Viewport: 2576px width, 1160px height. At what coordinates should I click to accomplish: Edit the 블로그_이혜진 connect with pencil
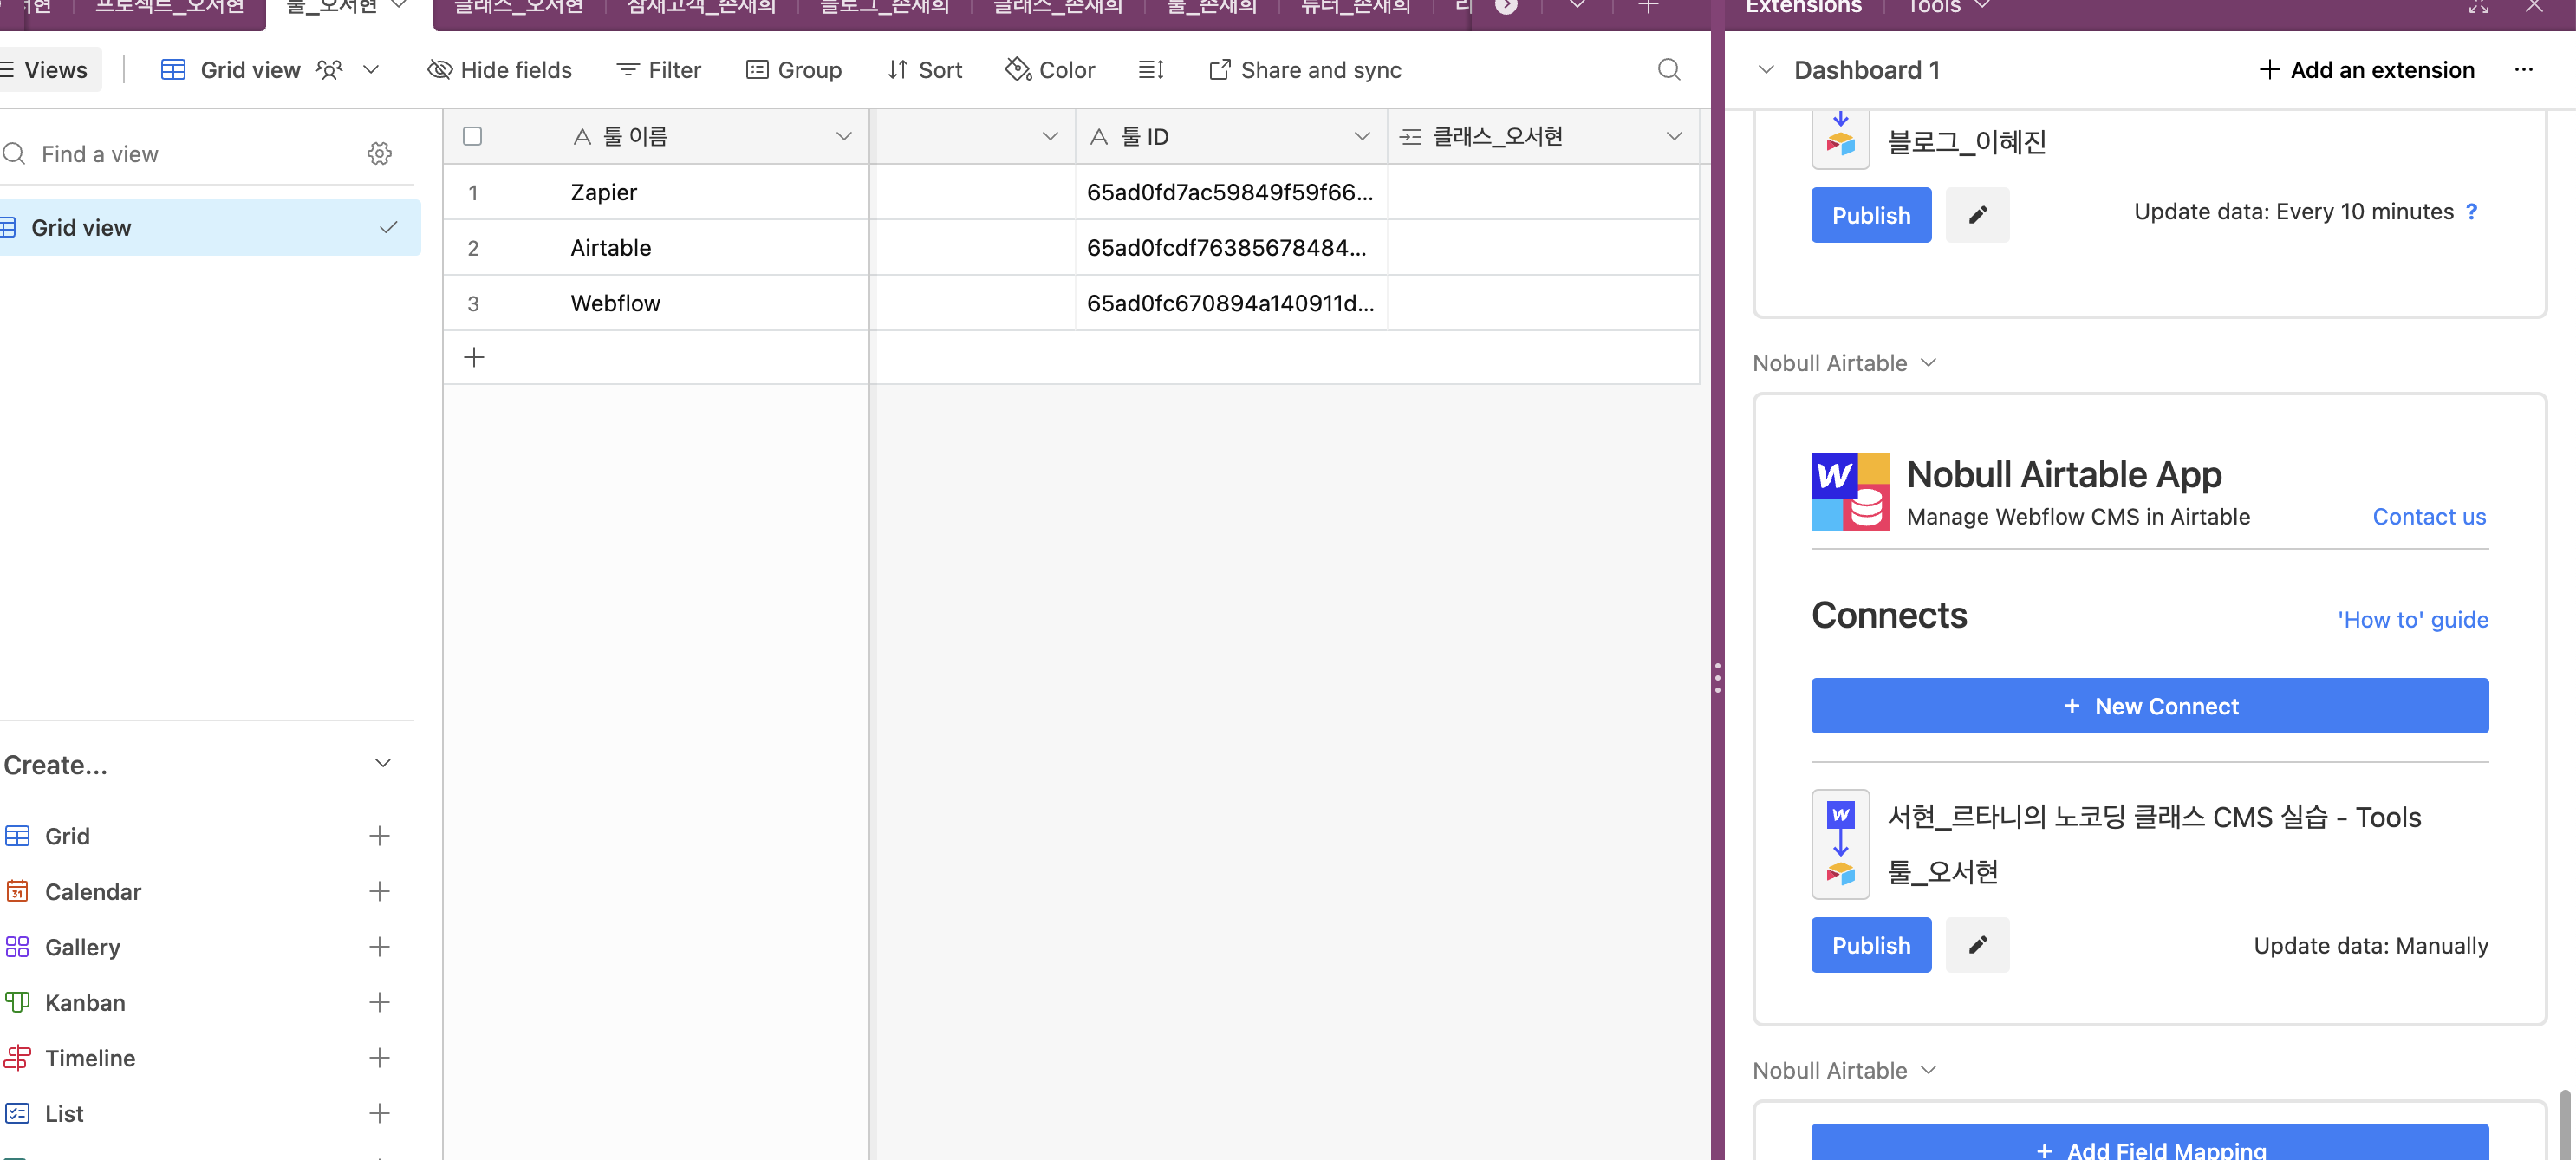click(x=1977, y=215)
